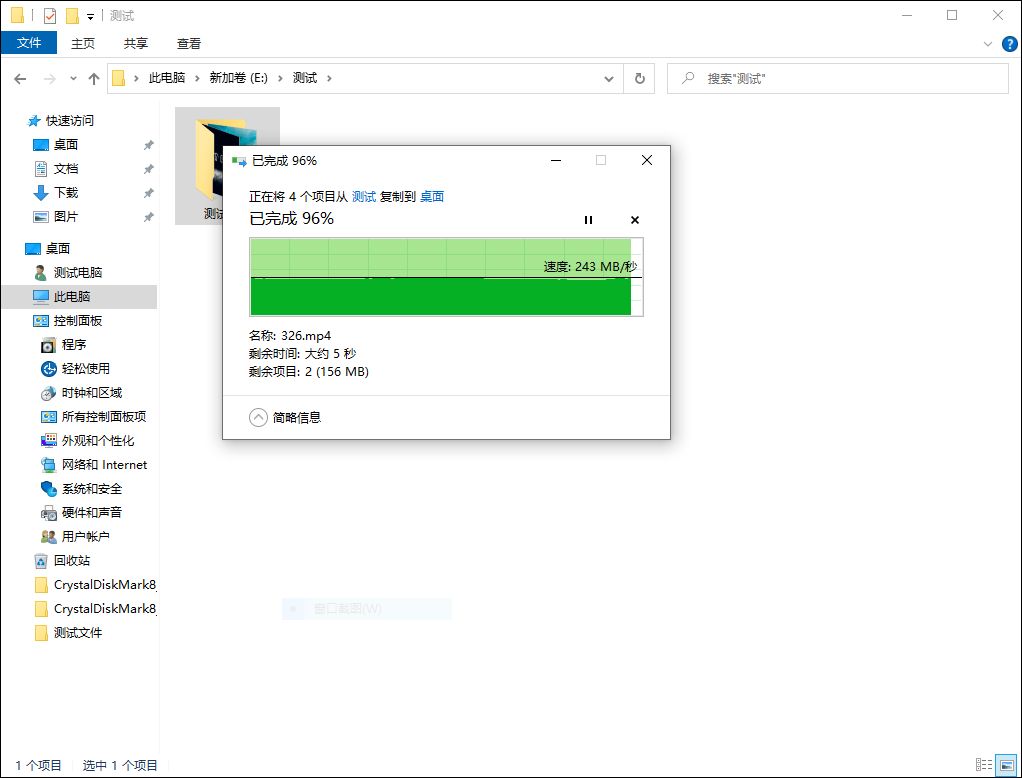Open 程序 control panel category
This screenshot has width=1022, height=778.
[x=74, y=345]
